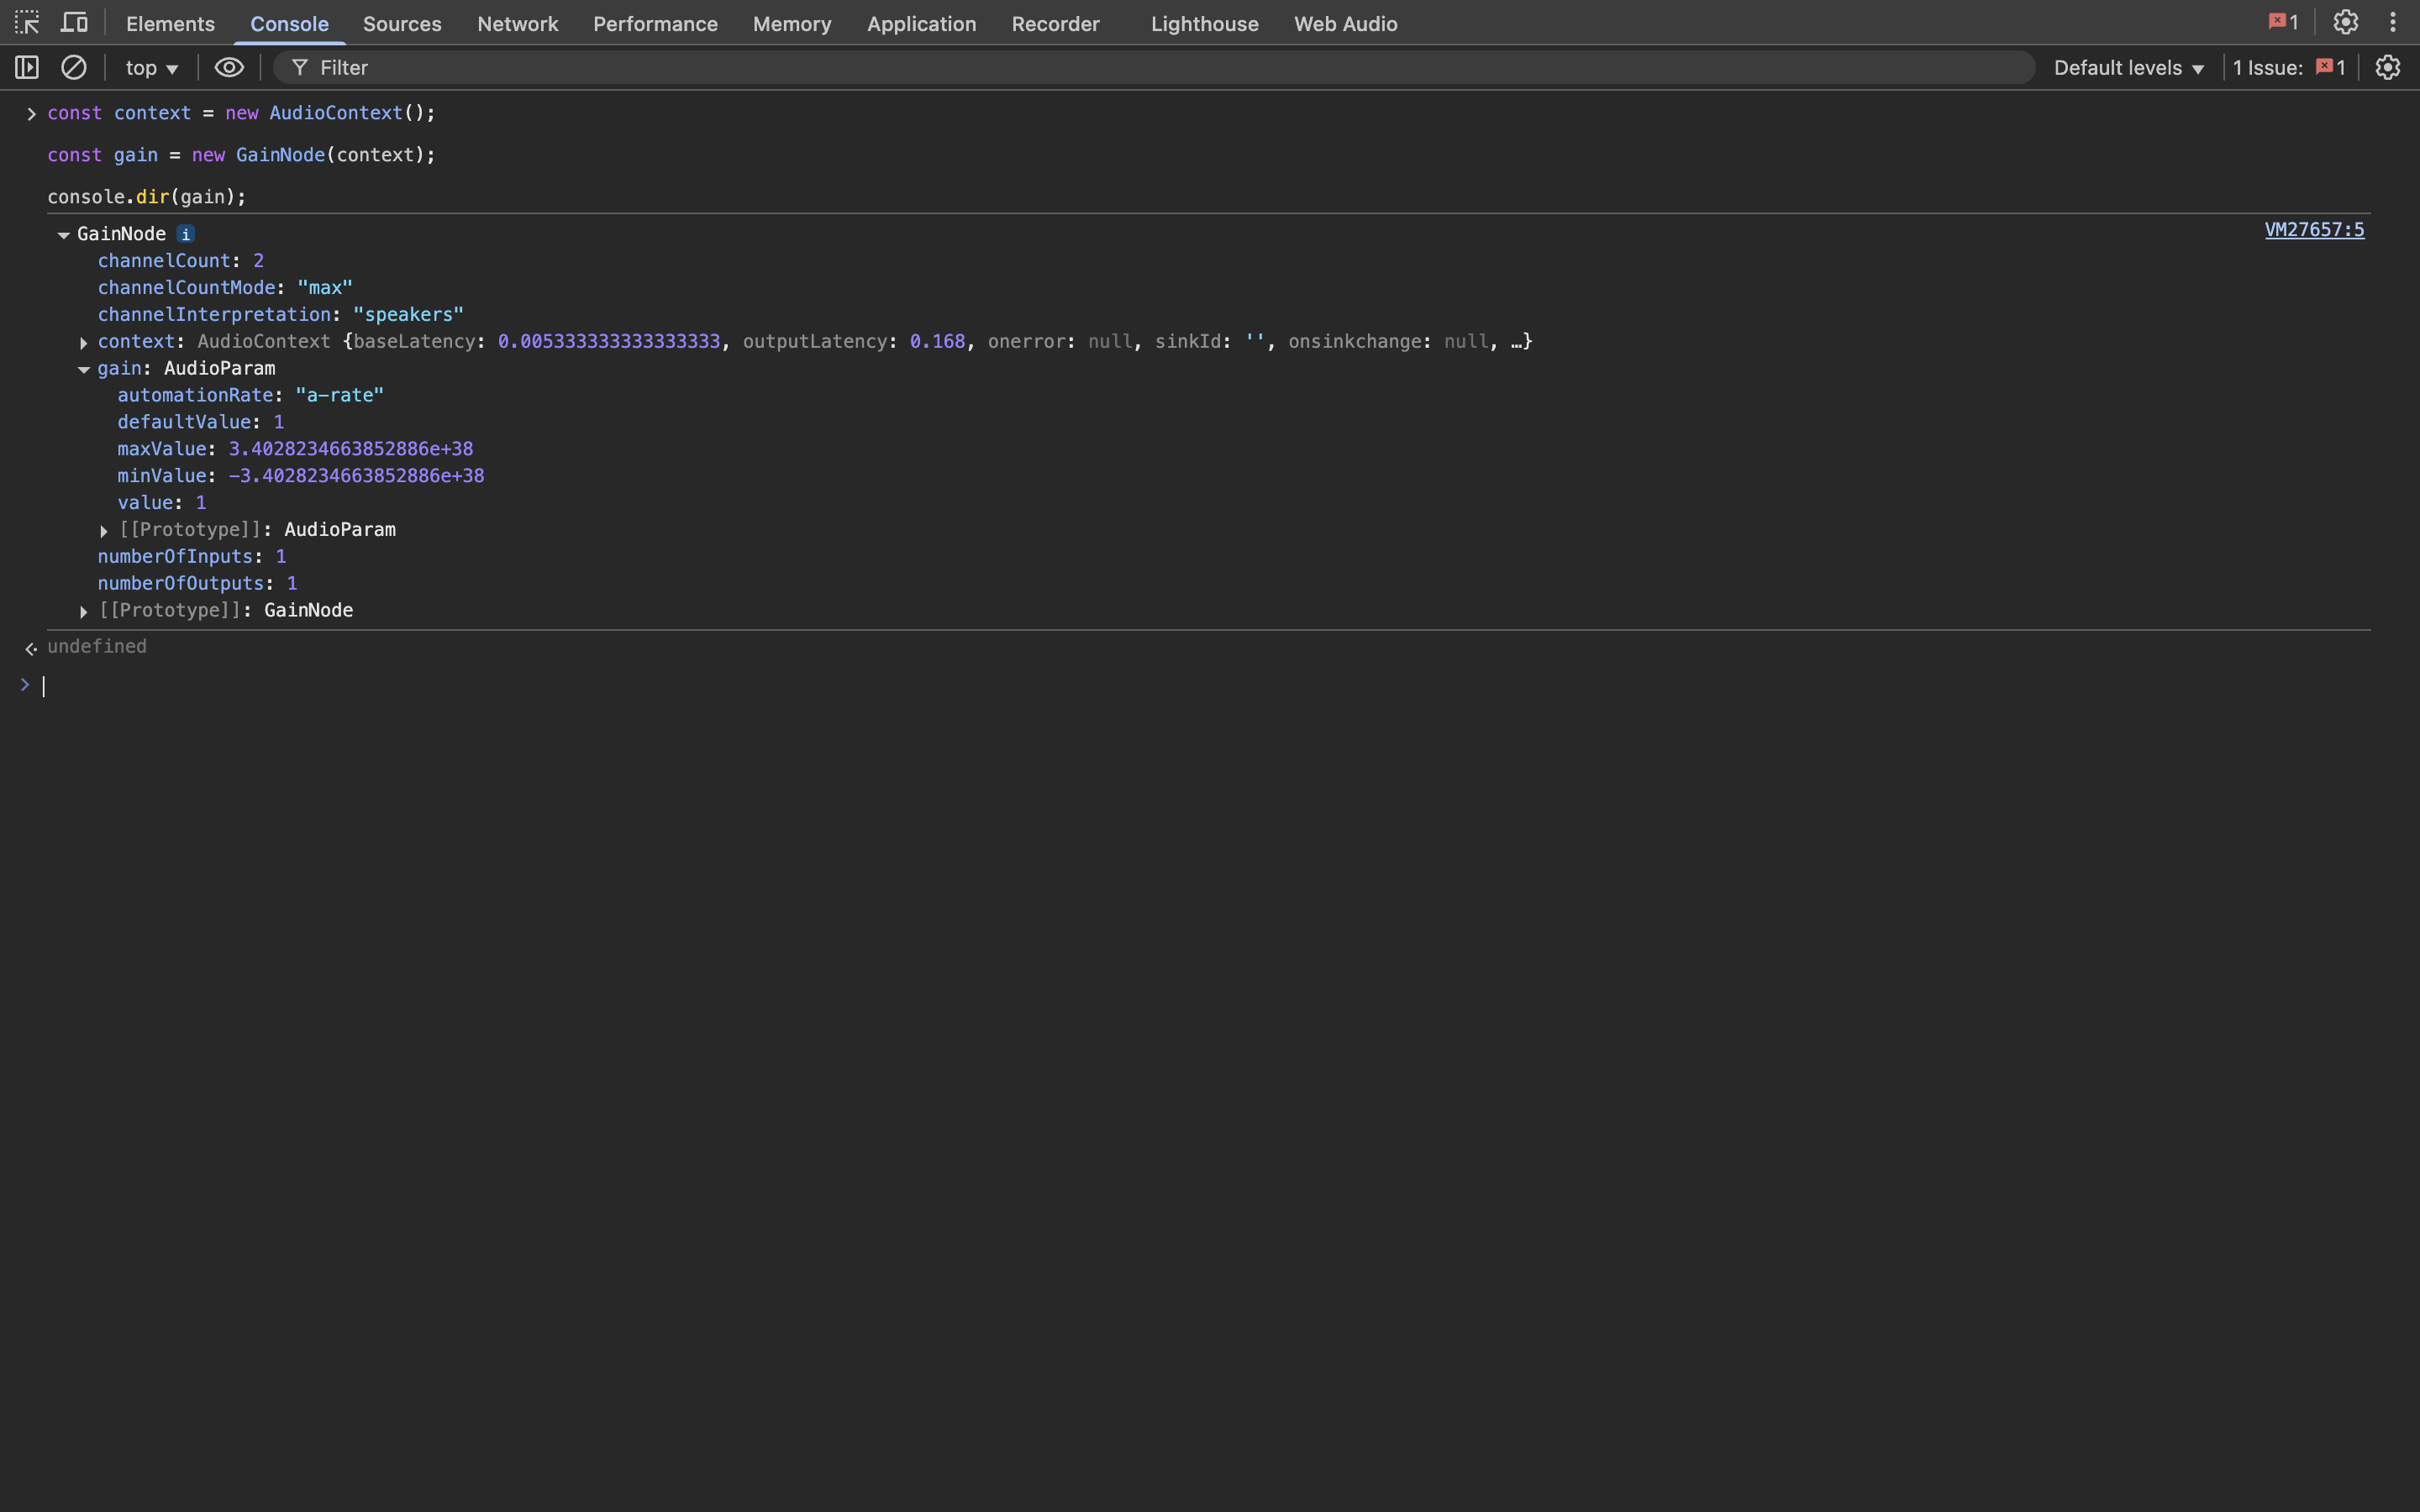
Task: Follow the VM27657:5 source link
Action: [x=2314, y=230]
